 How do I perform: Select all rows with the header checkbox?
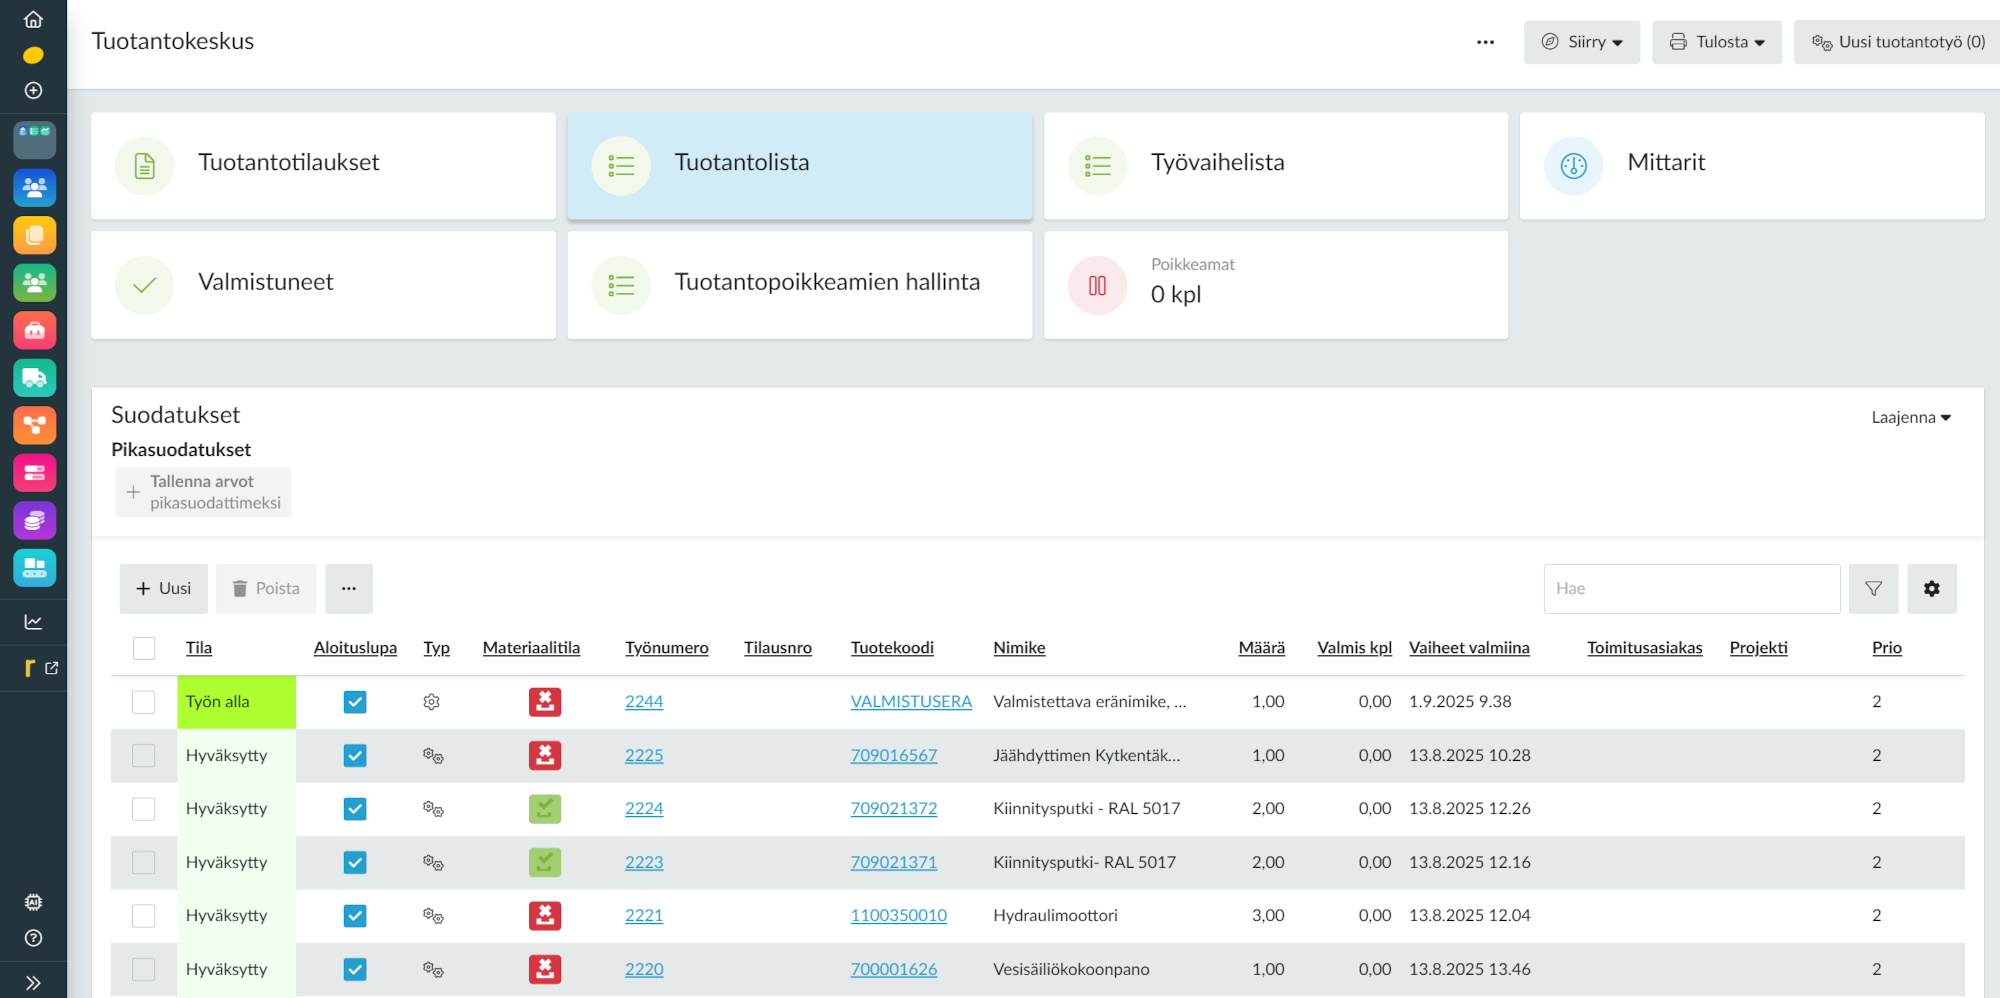pyautogui.click(x=144, y=647)
